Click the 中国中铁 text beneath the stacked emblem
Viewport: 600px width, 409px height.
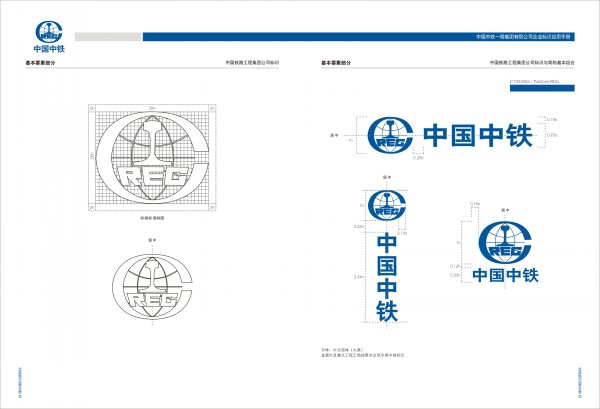point(506,276)
